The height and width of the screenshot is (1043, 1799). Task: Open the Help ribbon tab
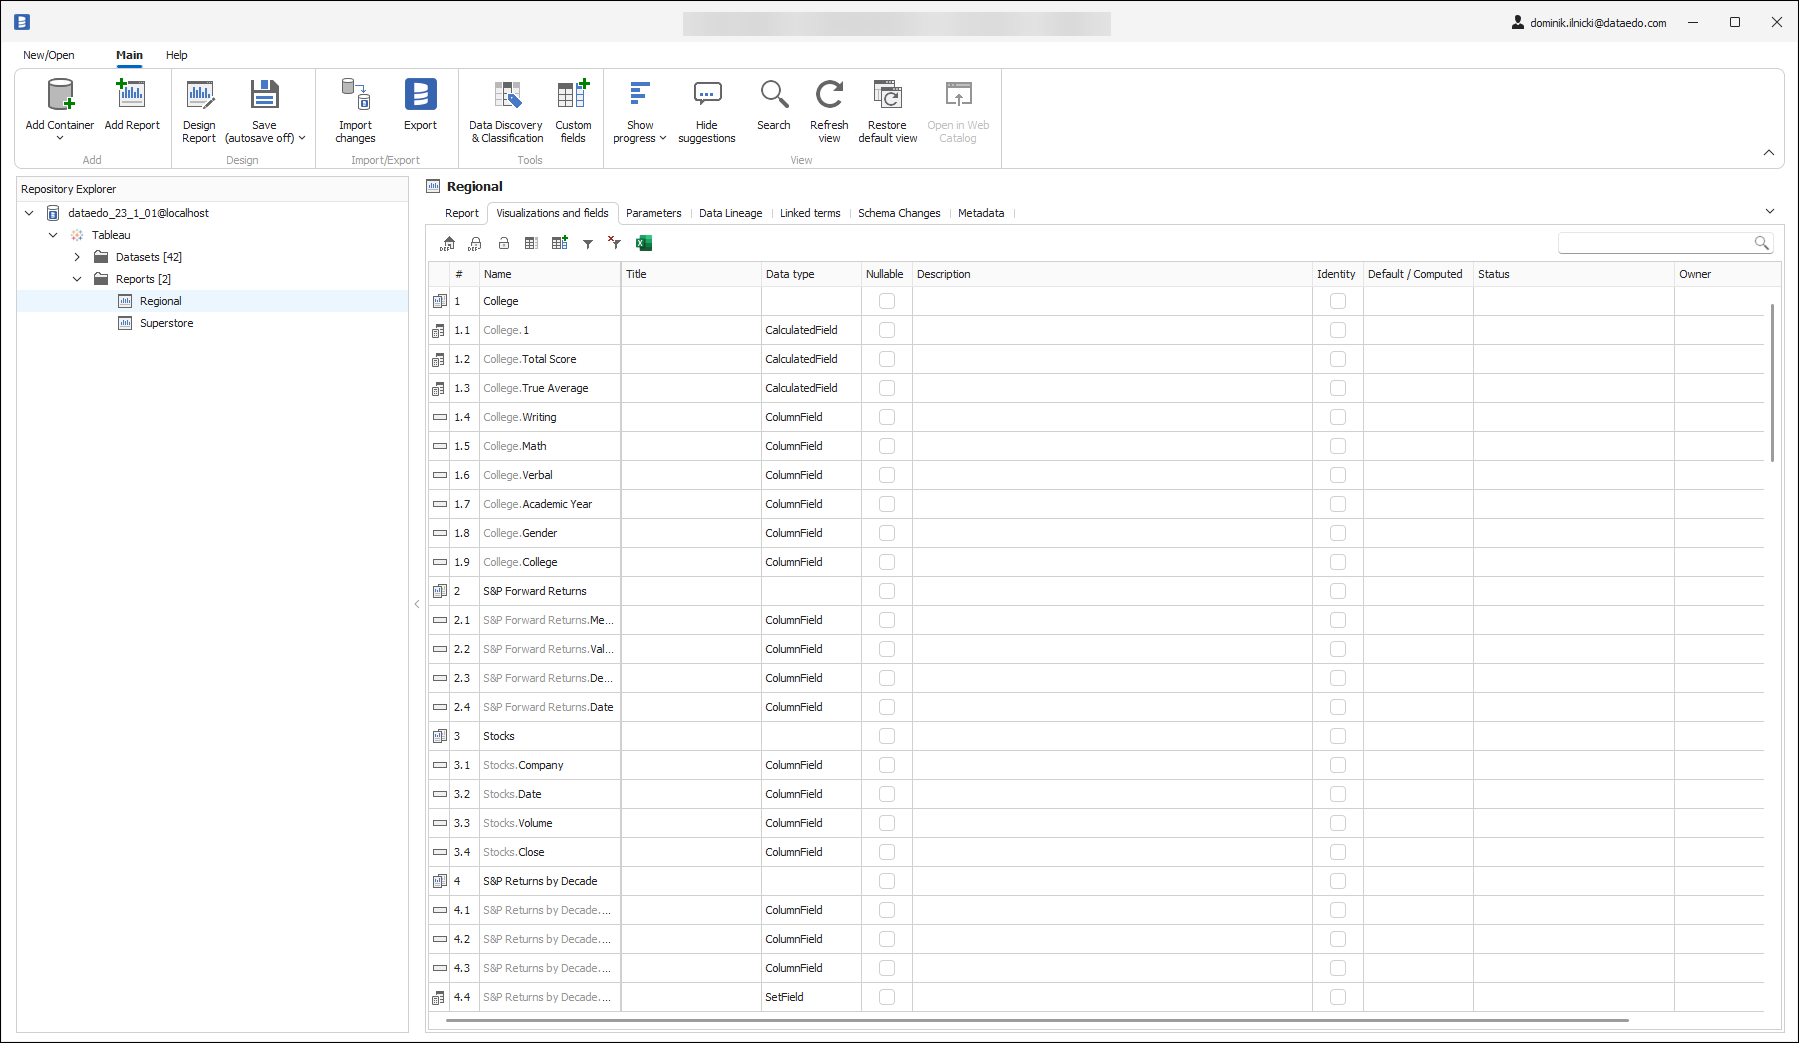(x=176, y=55)
